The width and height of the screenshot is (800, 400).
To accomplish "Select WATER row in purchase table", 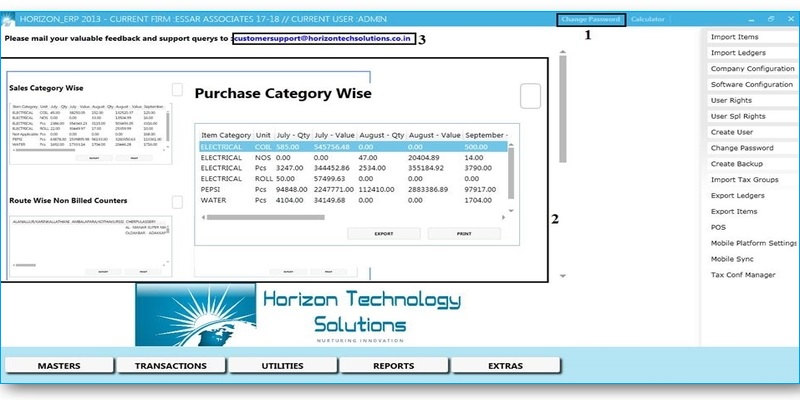I will click(x=353, y=200).
